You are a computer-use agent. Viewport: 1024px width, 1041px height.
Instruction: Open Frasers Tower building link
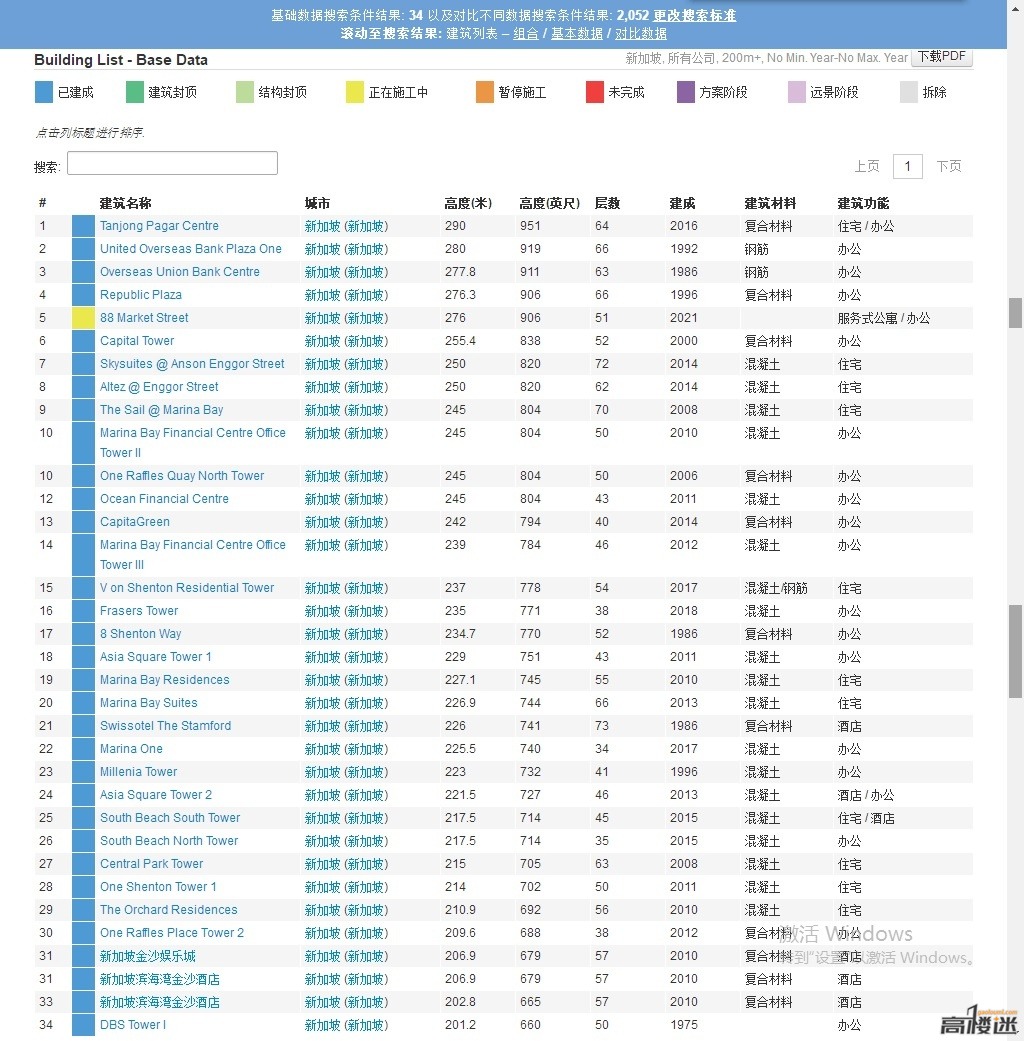pyautogui.click(x=139, y=611)
